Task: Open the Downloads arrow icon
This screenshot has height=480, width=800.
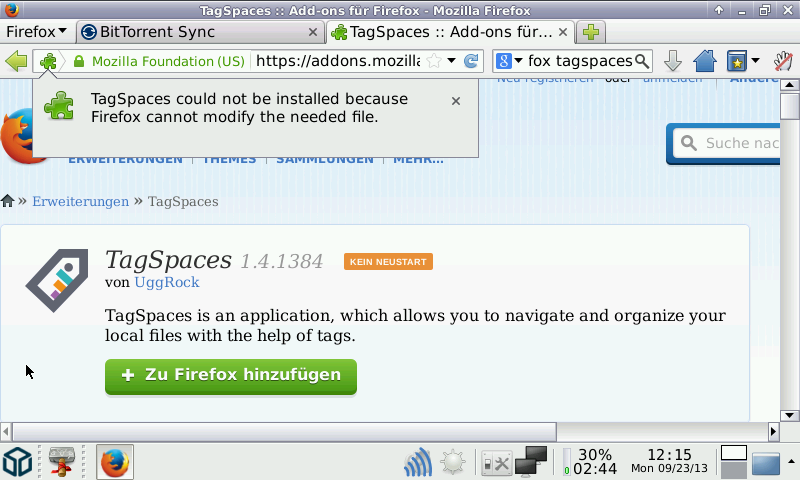Action: 673,61
